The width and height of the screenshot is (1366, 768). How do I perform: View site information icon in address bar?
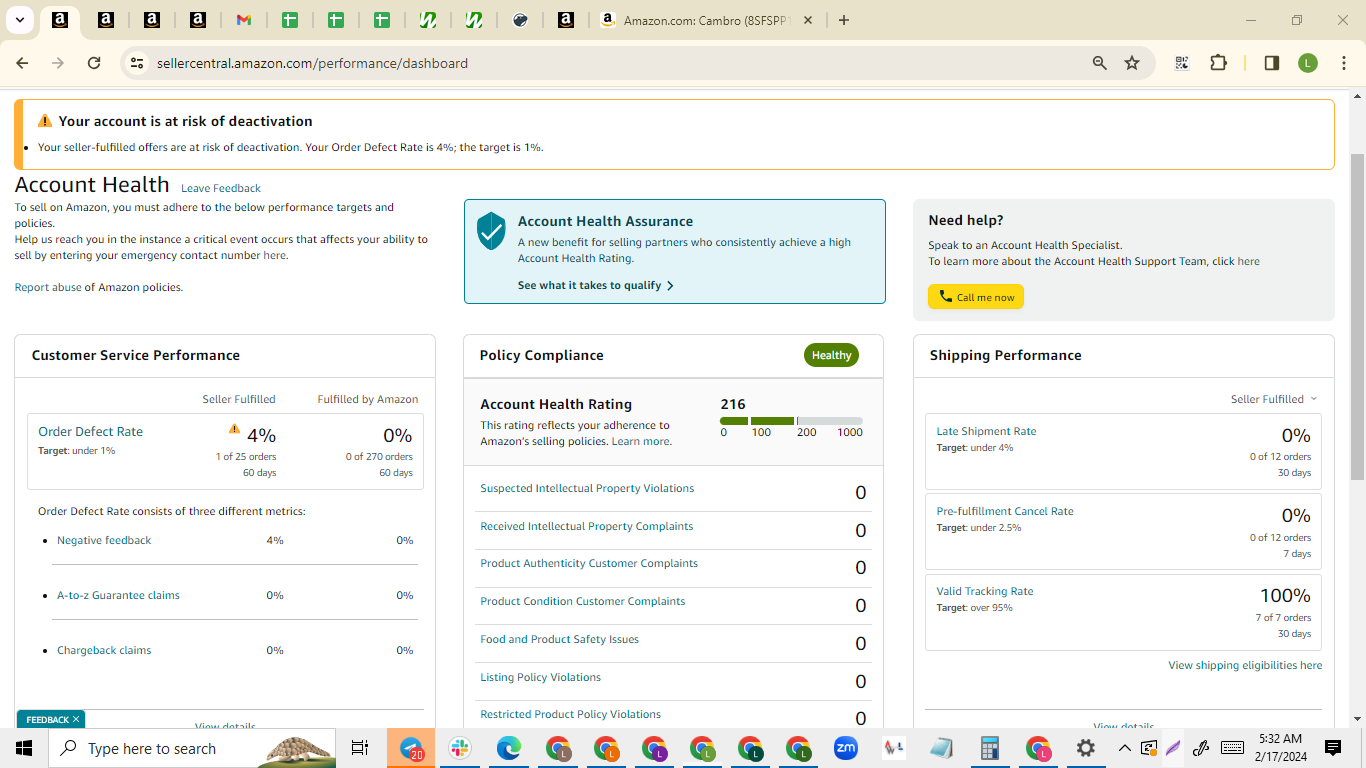coord(137,63)
